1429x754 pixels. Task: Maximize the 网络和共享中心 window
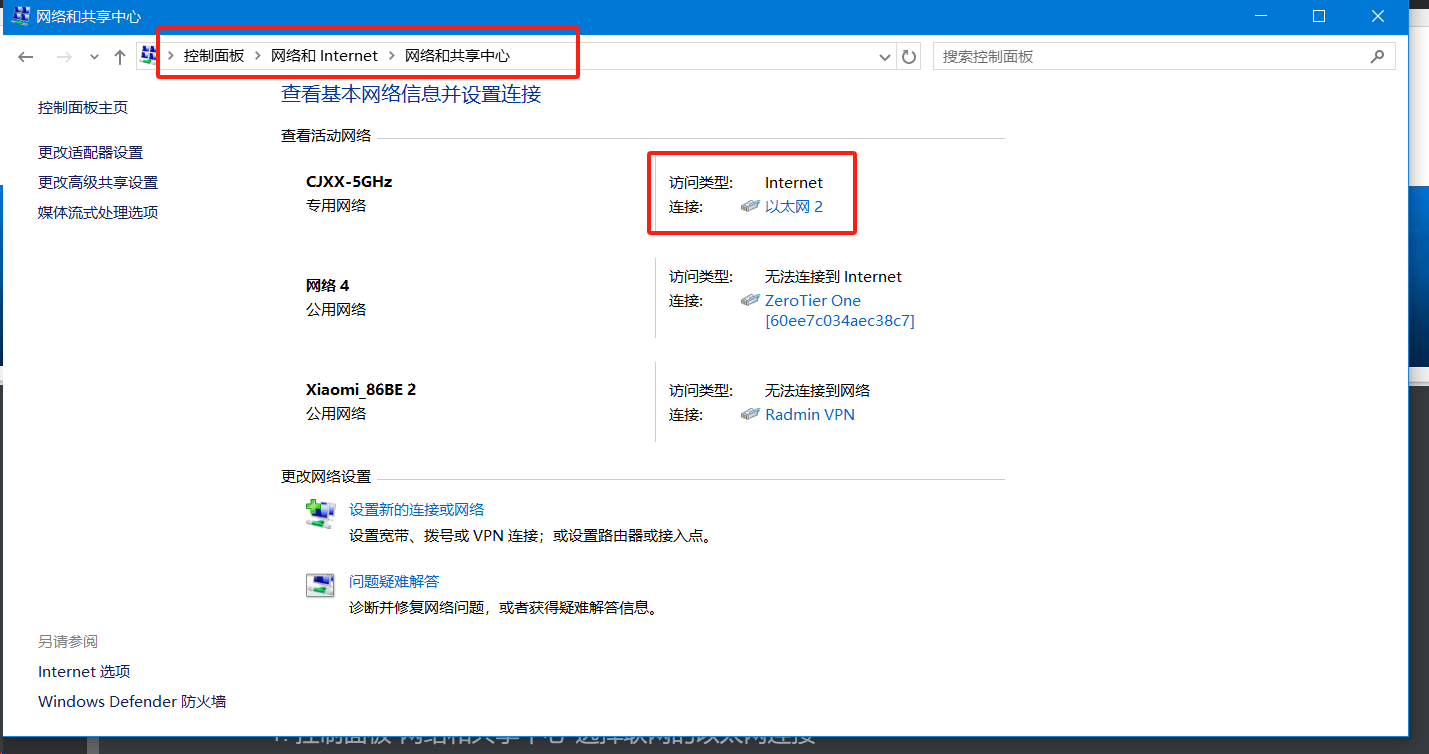tap(1319, 16)
